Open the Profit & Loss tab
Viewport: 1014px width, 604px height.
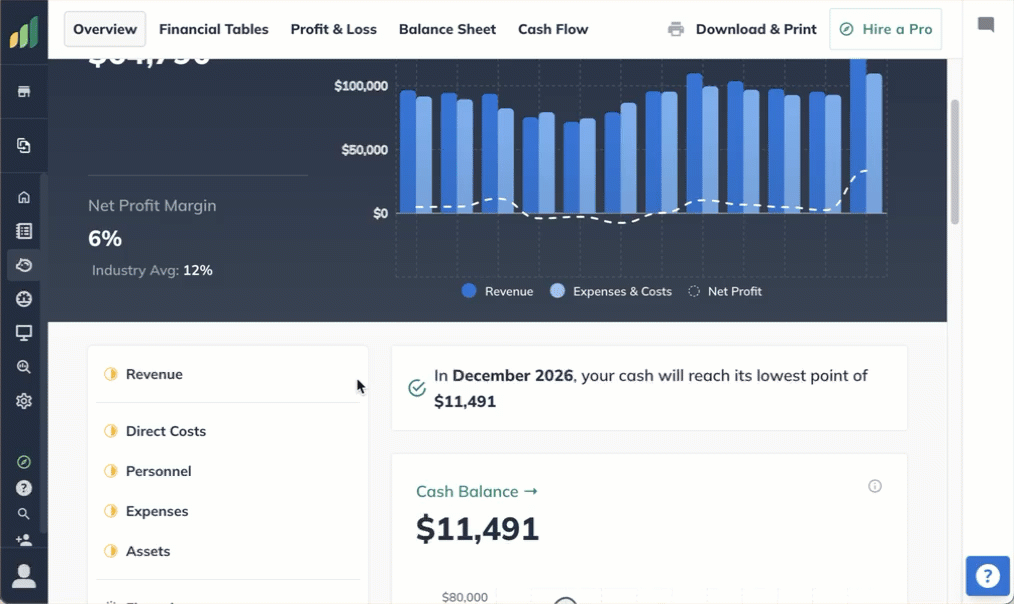coord(333,29)
